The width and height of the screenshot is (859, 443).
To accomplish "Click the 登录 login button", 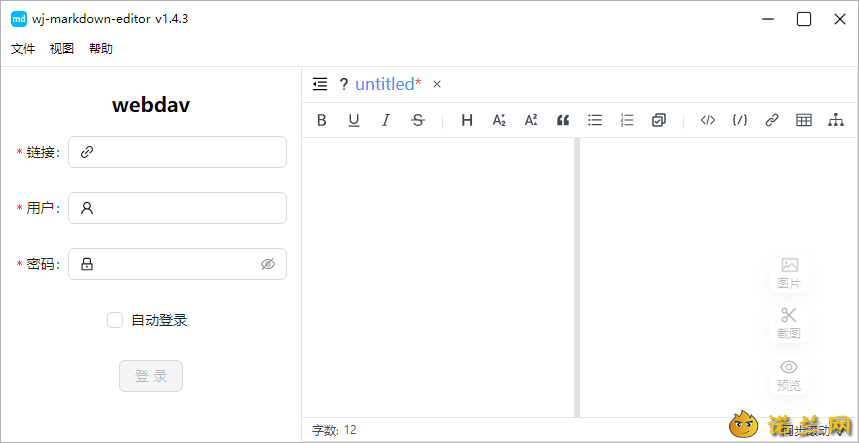I will click(151, 376).
